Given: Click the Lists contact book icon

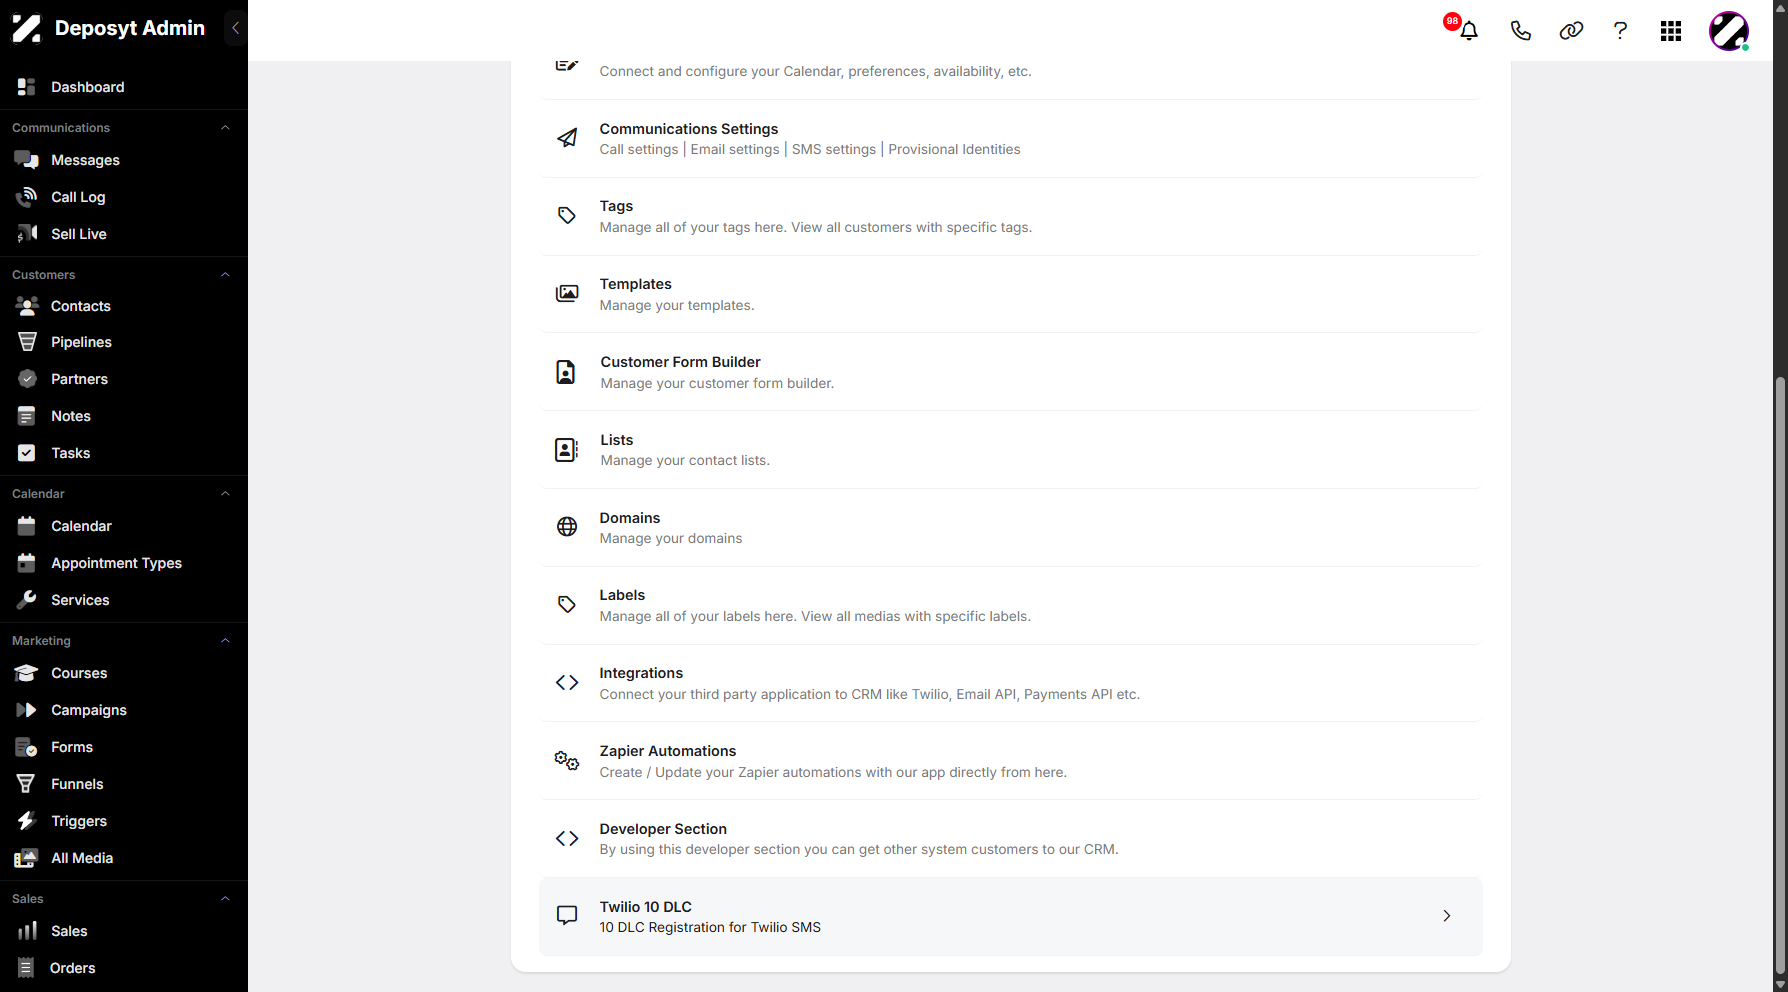Looking at the screenshot, I should click(x=566, y=450).
